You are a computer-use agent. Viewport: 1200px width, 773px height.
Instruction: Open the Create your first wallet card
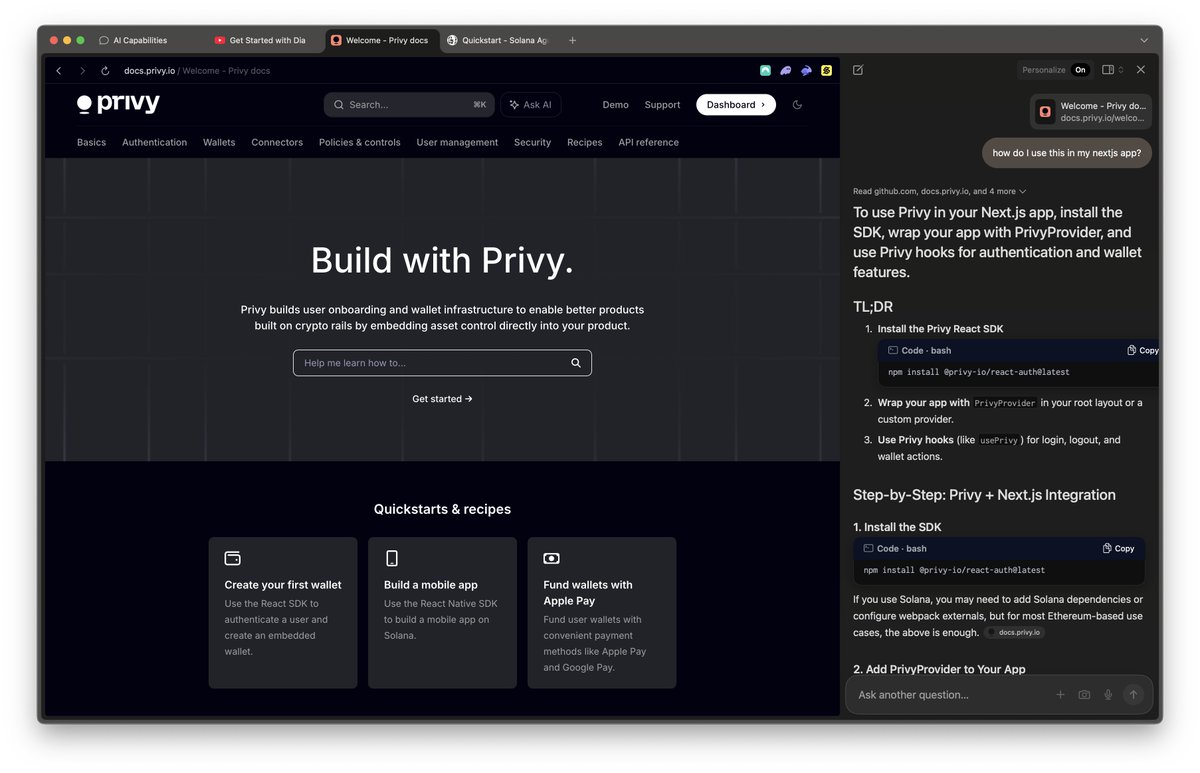[x=283, y=613]
